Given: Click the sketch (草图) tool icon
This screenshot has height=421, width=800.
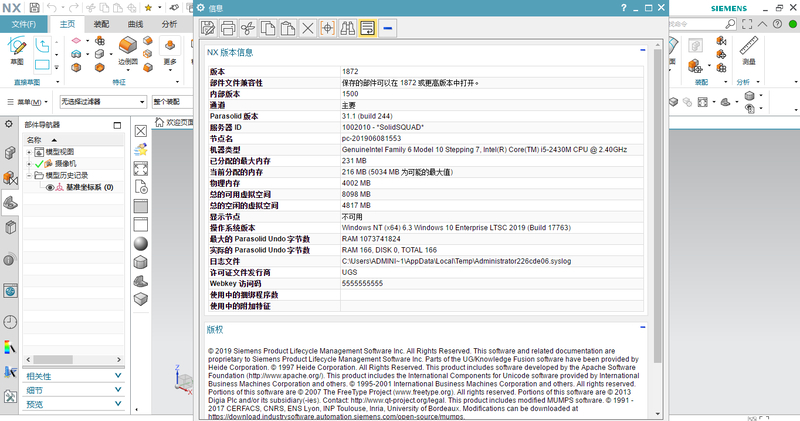Looking at the screenshot, I should coord(17,47).
